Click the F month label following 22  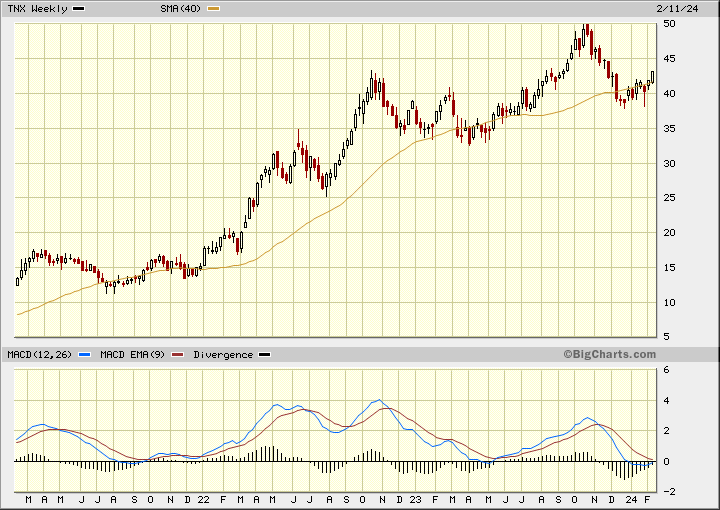pyautogui.click(x=223, y=499)
